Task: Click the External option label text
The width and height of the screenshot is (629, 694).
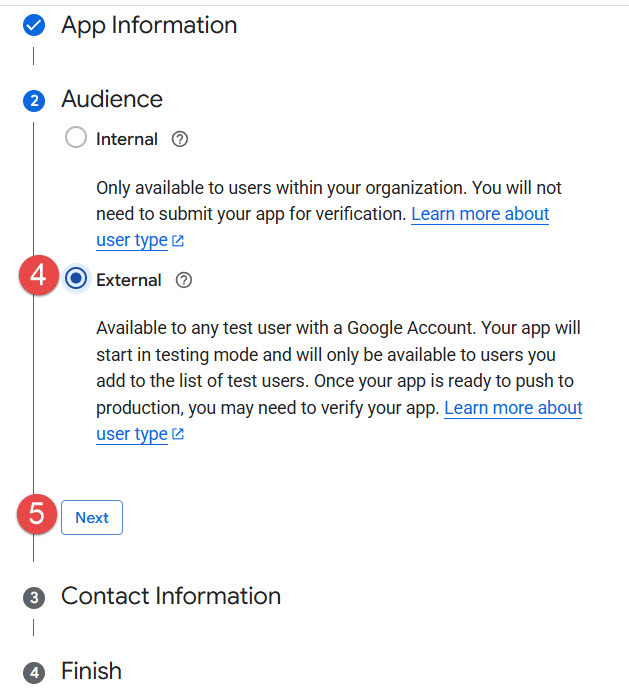Action: pos(129,280)
